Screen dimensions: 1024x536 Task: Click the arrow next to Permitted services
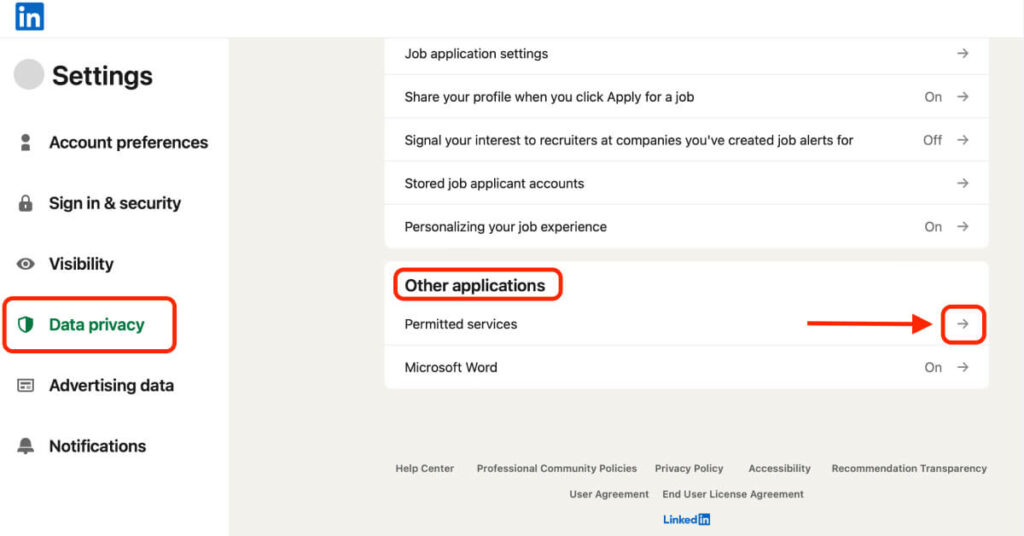pyautogui.click(x=963, y=324)
